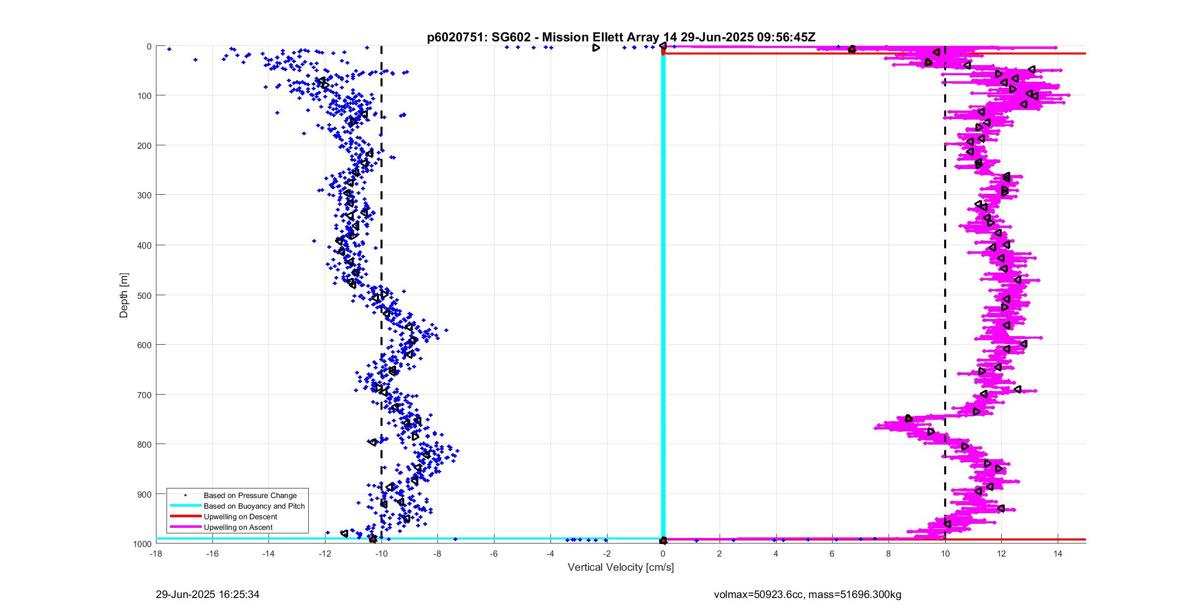Click legend entry 'Upwelling on Ascent'
The image size is (1200, 611).
pos(239,527)
